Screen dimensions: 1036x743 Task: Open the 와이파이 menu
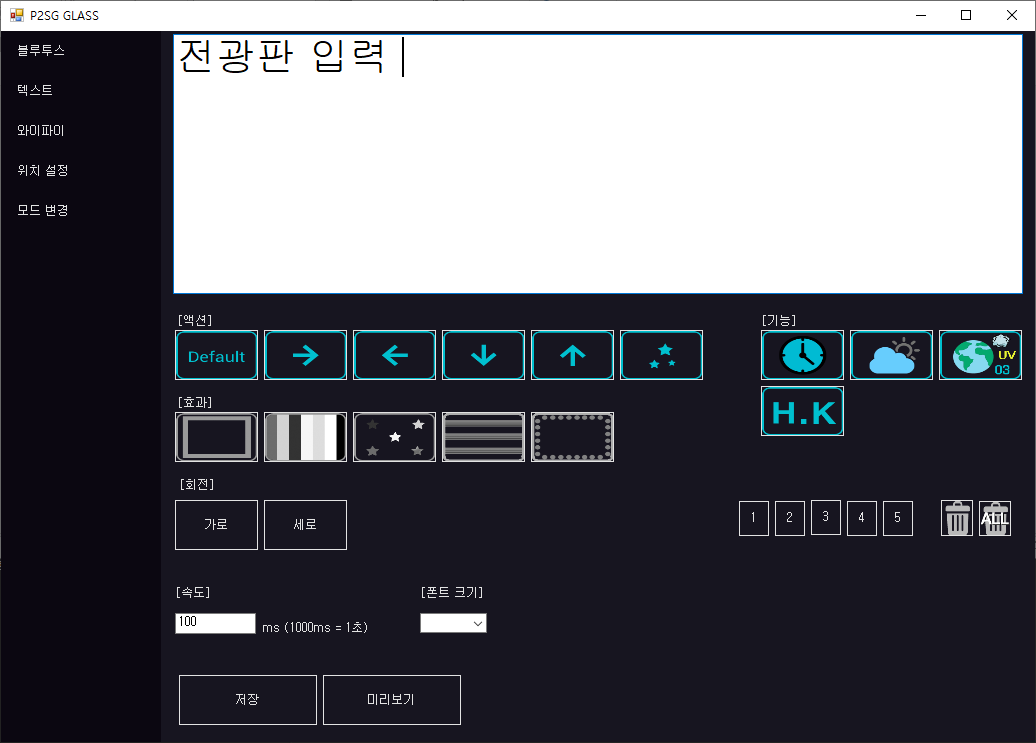click(41, 130)
